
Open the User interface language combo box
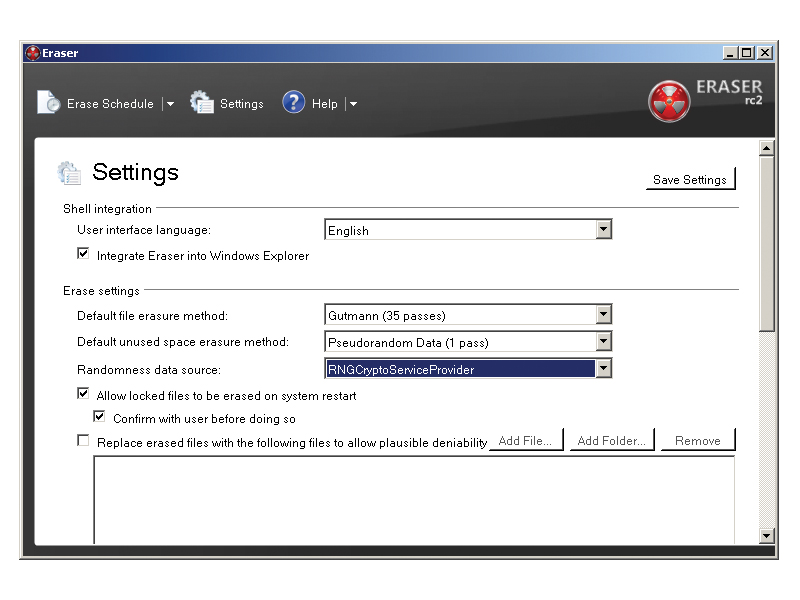(468, 230)
